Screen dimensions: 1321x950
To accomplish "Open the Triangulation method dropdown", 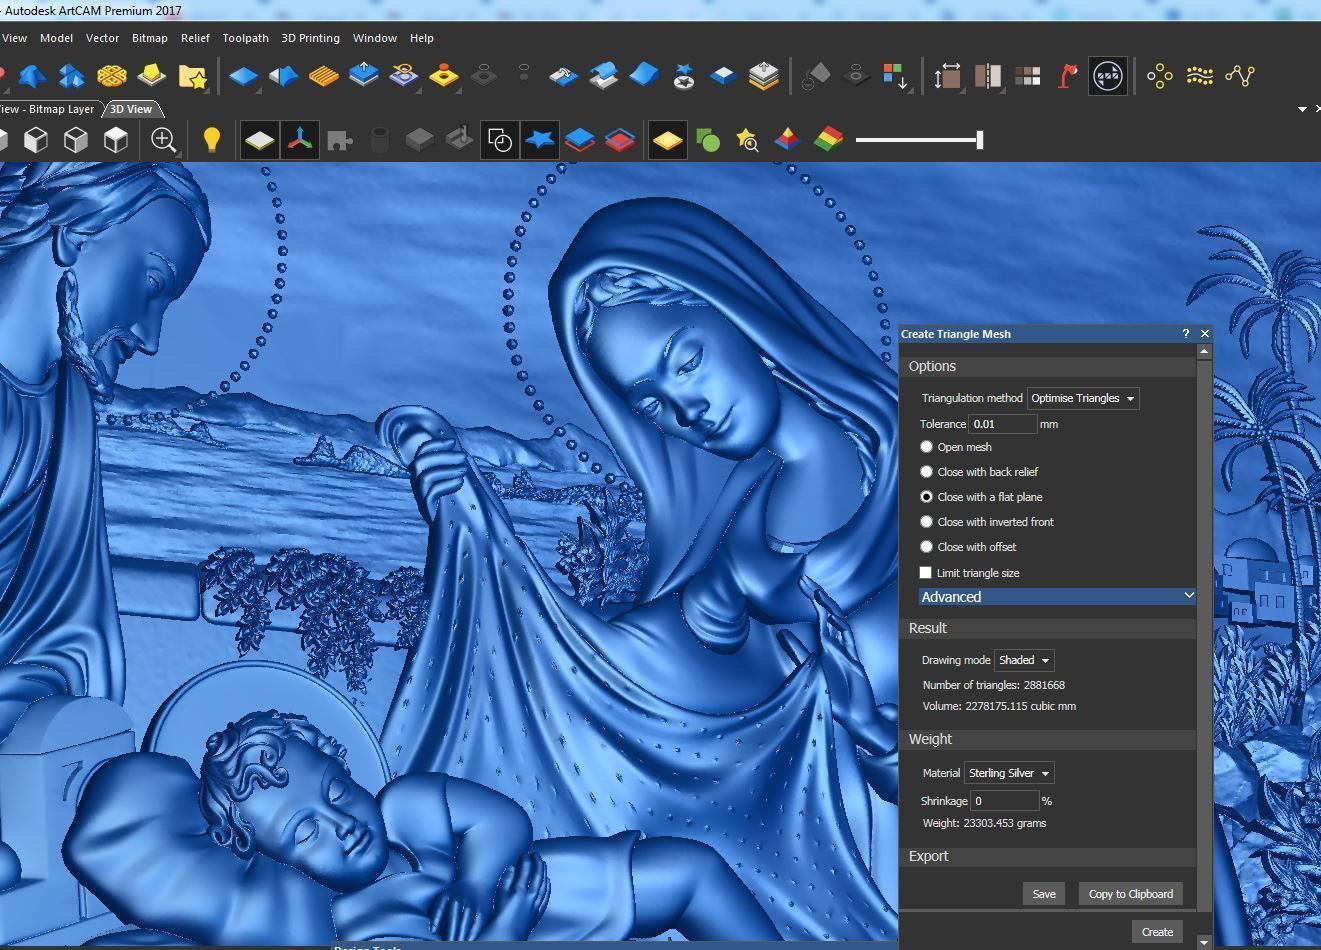I will [x=1083, y=398].
